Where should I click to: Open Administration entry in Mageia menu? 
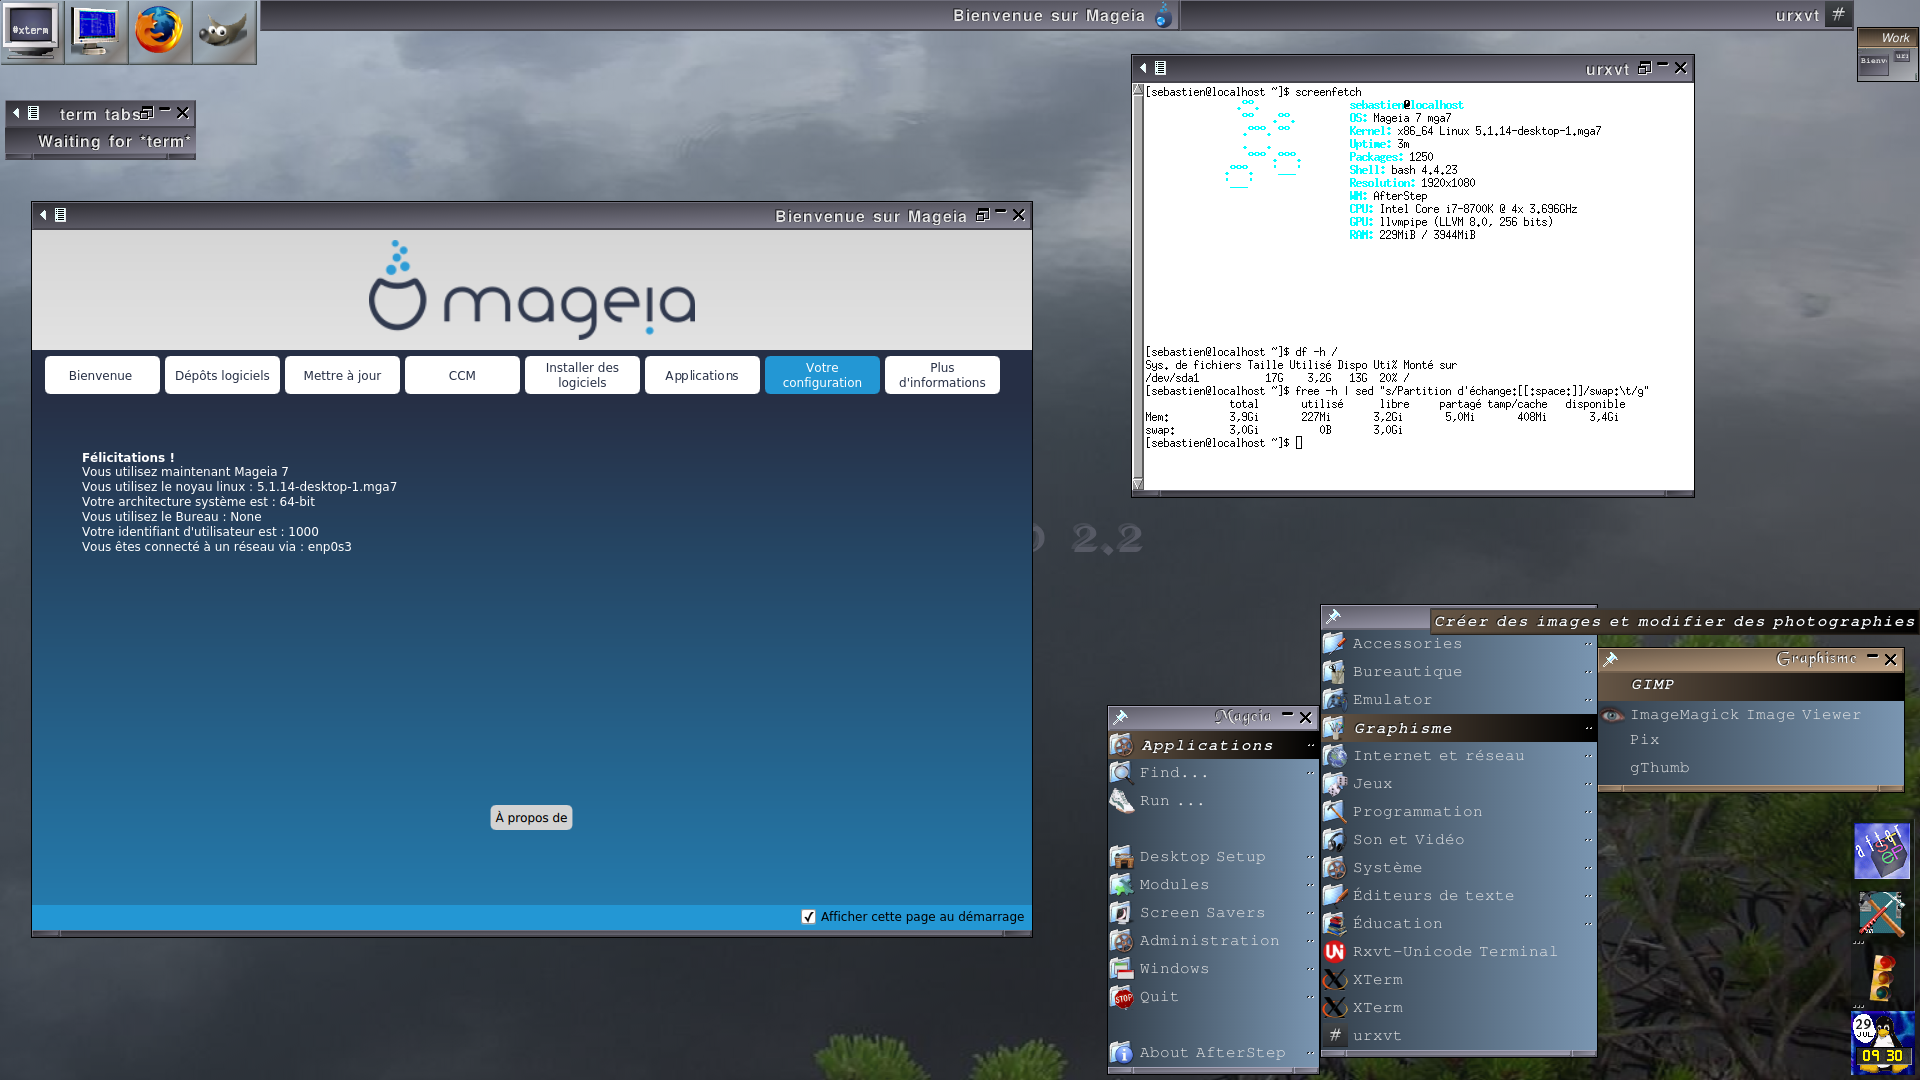tap(1213, 941)
